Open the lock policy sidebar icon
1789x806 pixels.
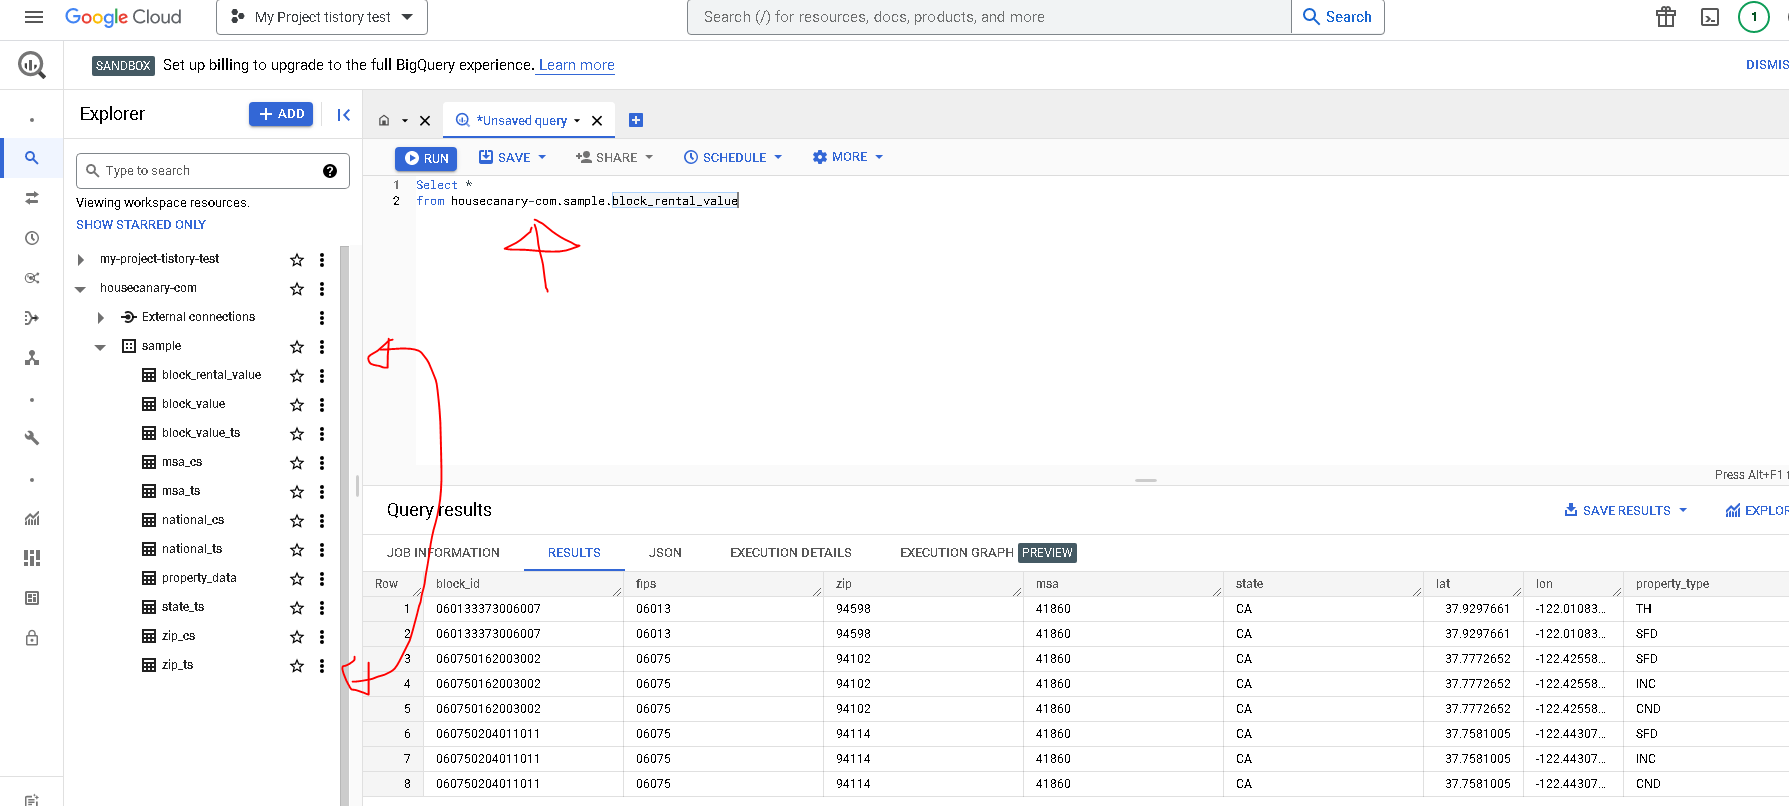tap(32, 638)
